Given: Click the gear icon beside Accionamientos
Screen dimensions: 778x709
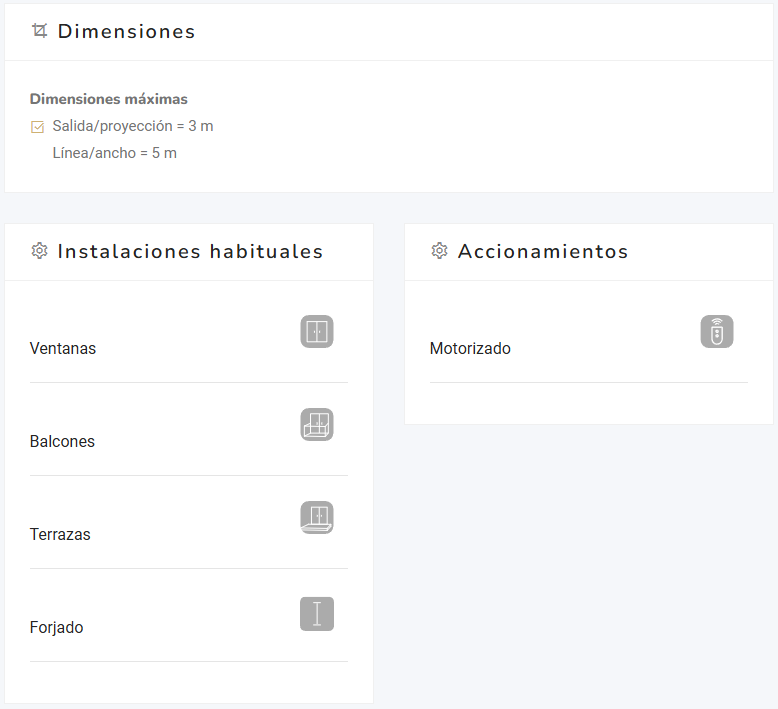Looking at the screenshot, I should coord(439,251).
